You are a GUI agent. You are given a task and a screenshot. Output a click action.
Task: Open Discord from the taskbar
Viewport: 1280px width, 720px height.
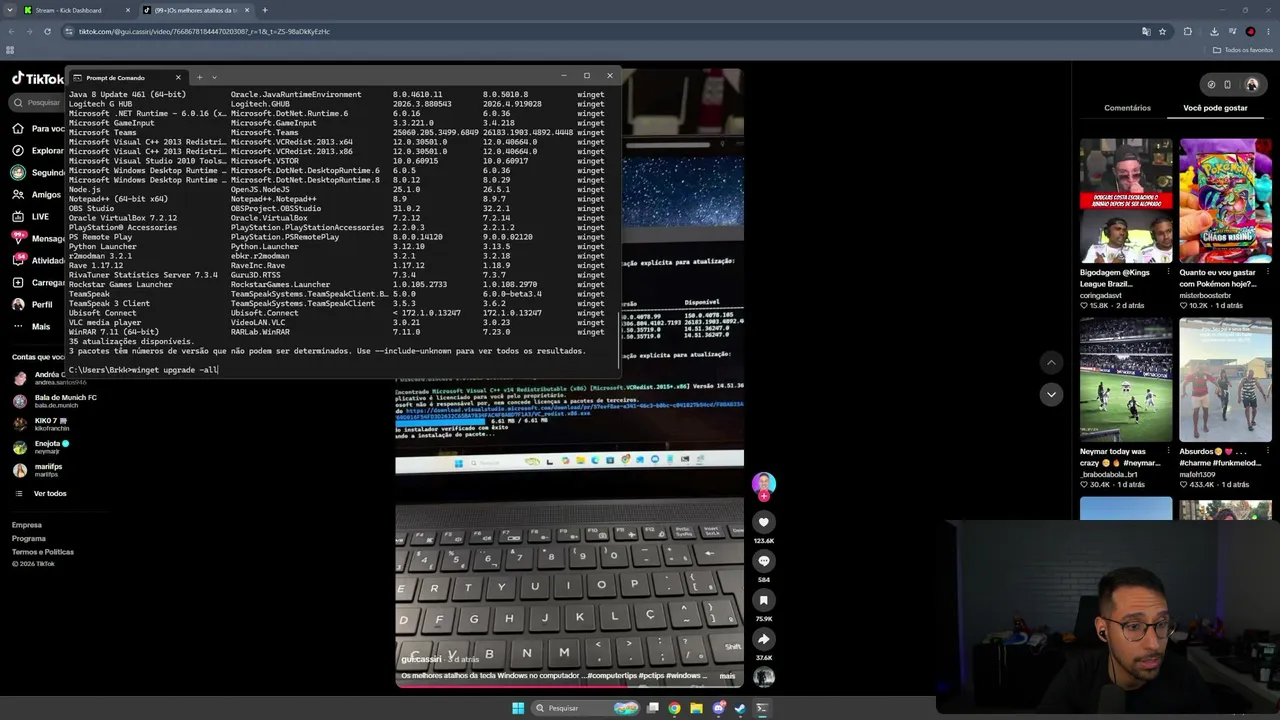[x=718, y=708]
